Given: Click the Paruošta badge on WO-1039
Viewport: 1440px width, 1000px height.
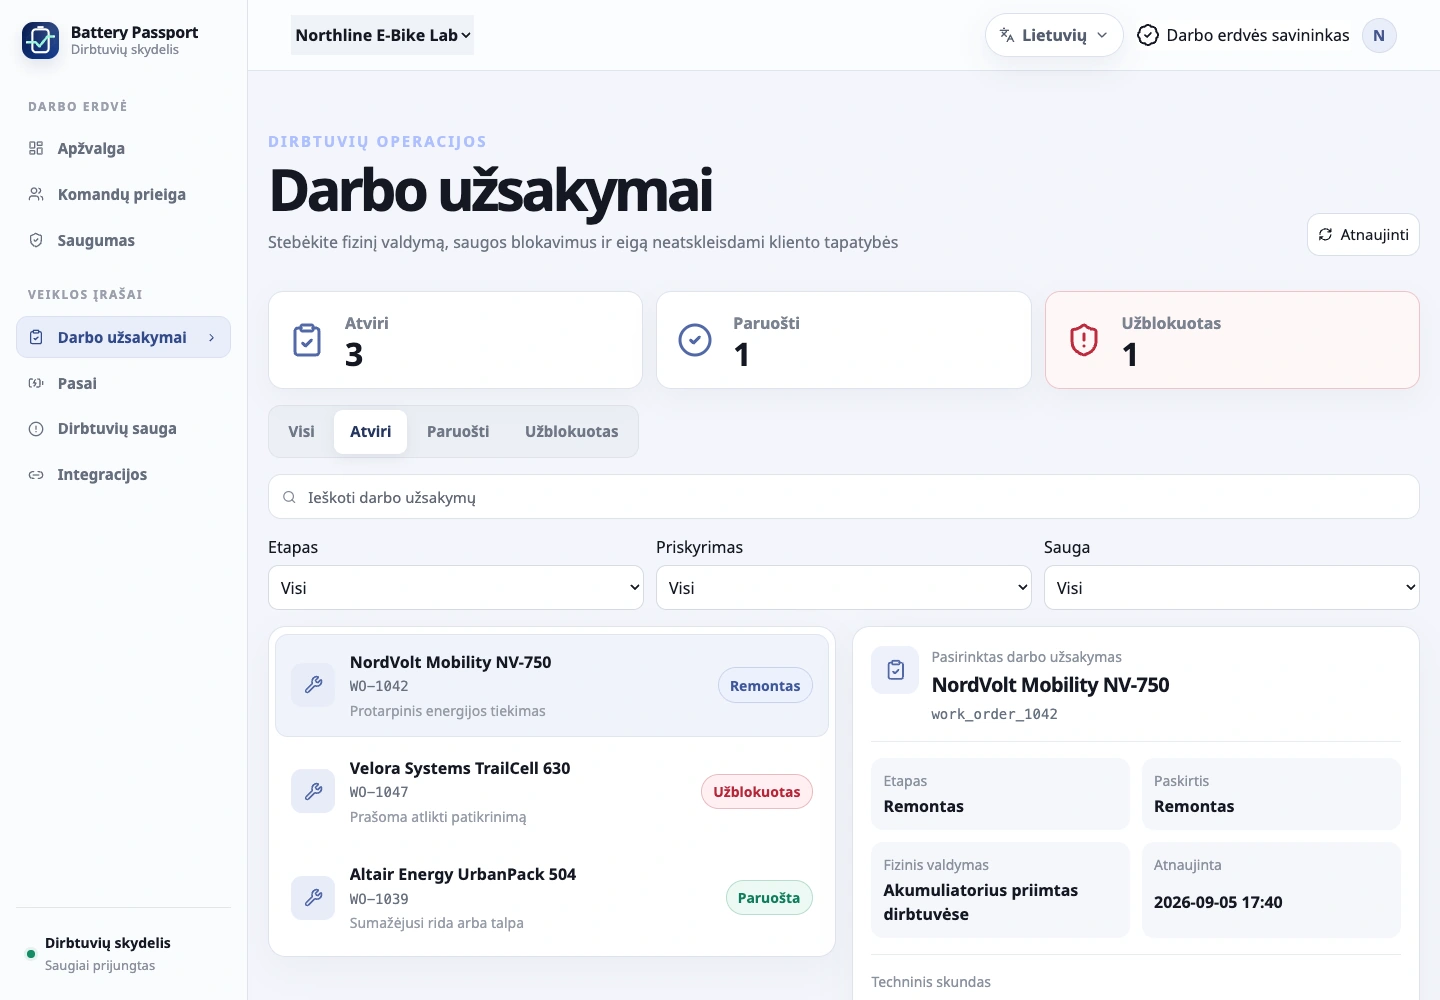Looking at the screenshot, I should click(x=769, y=898).
